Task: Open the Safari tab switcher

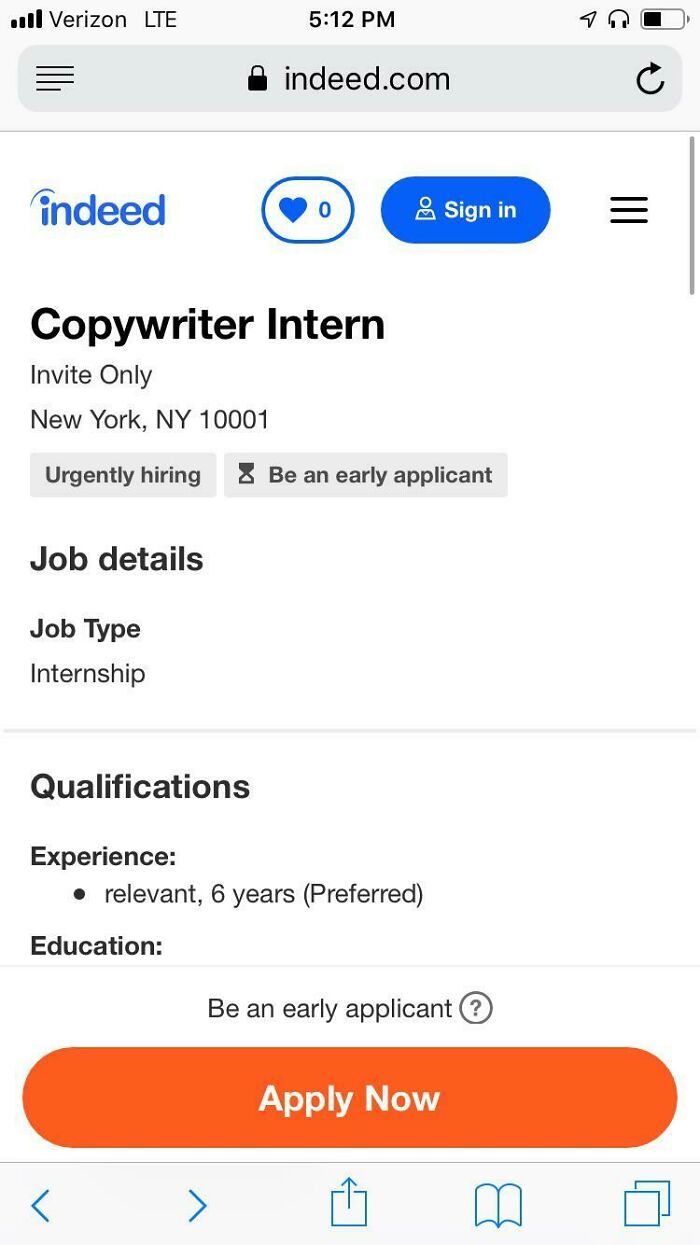Action: click(x=647, y=1205)
